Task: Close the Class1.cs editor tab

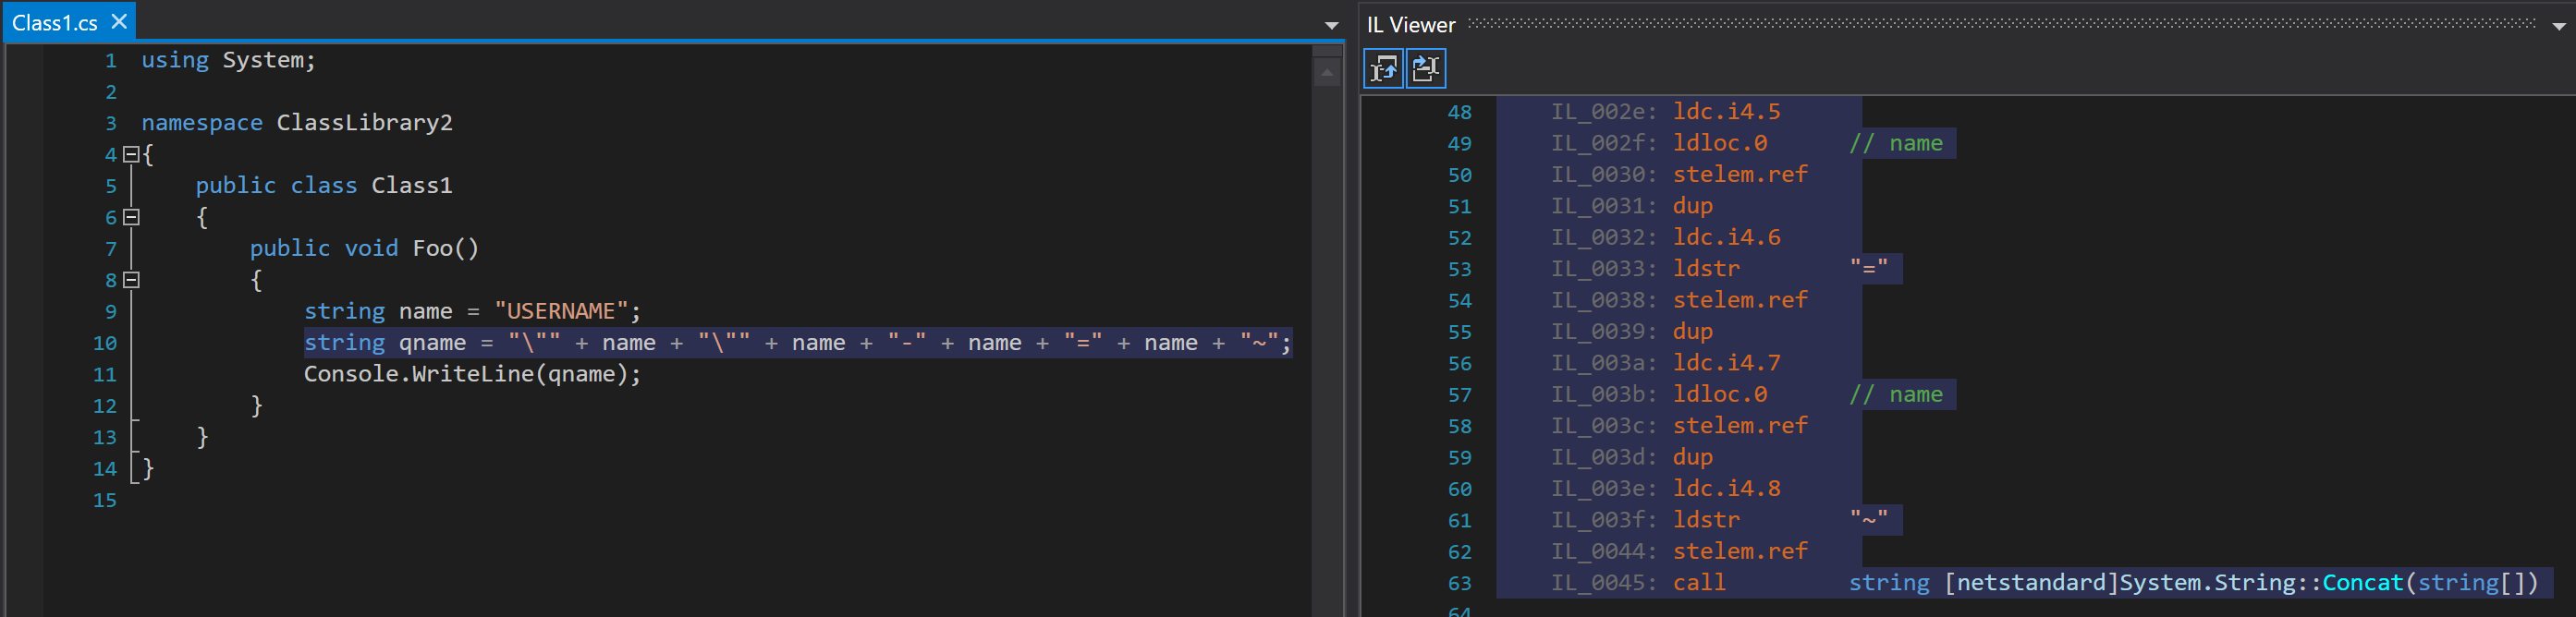Action: click(119, 21)
